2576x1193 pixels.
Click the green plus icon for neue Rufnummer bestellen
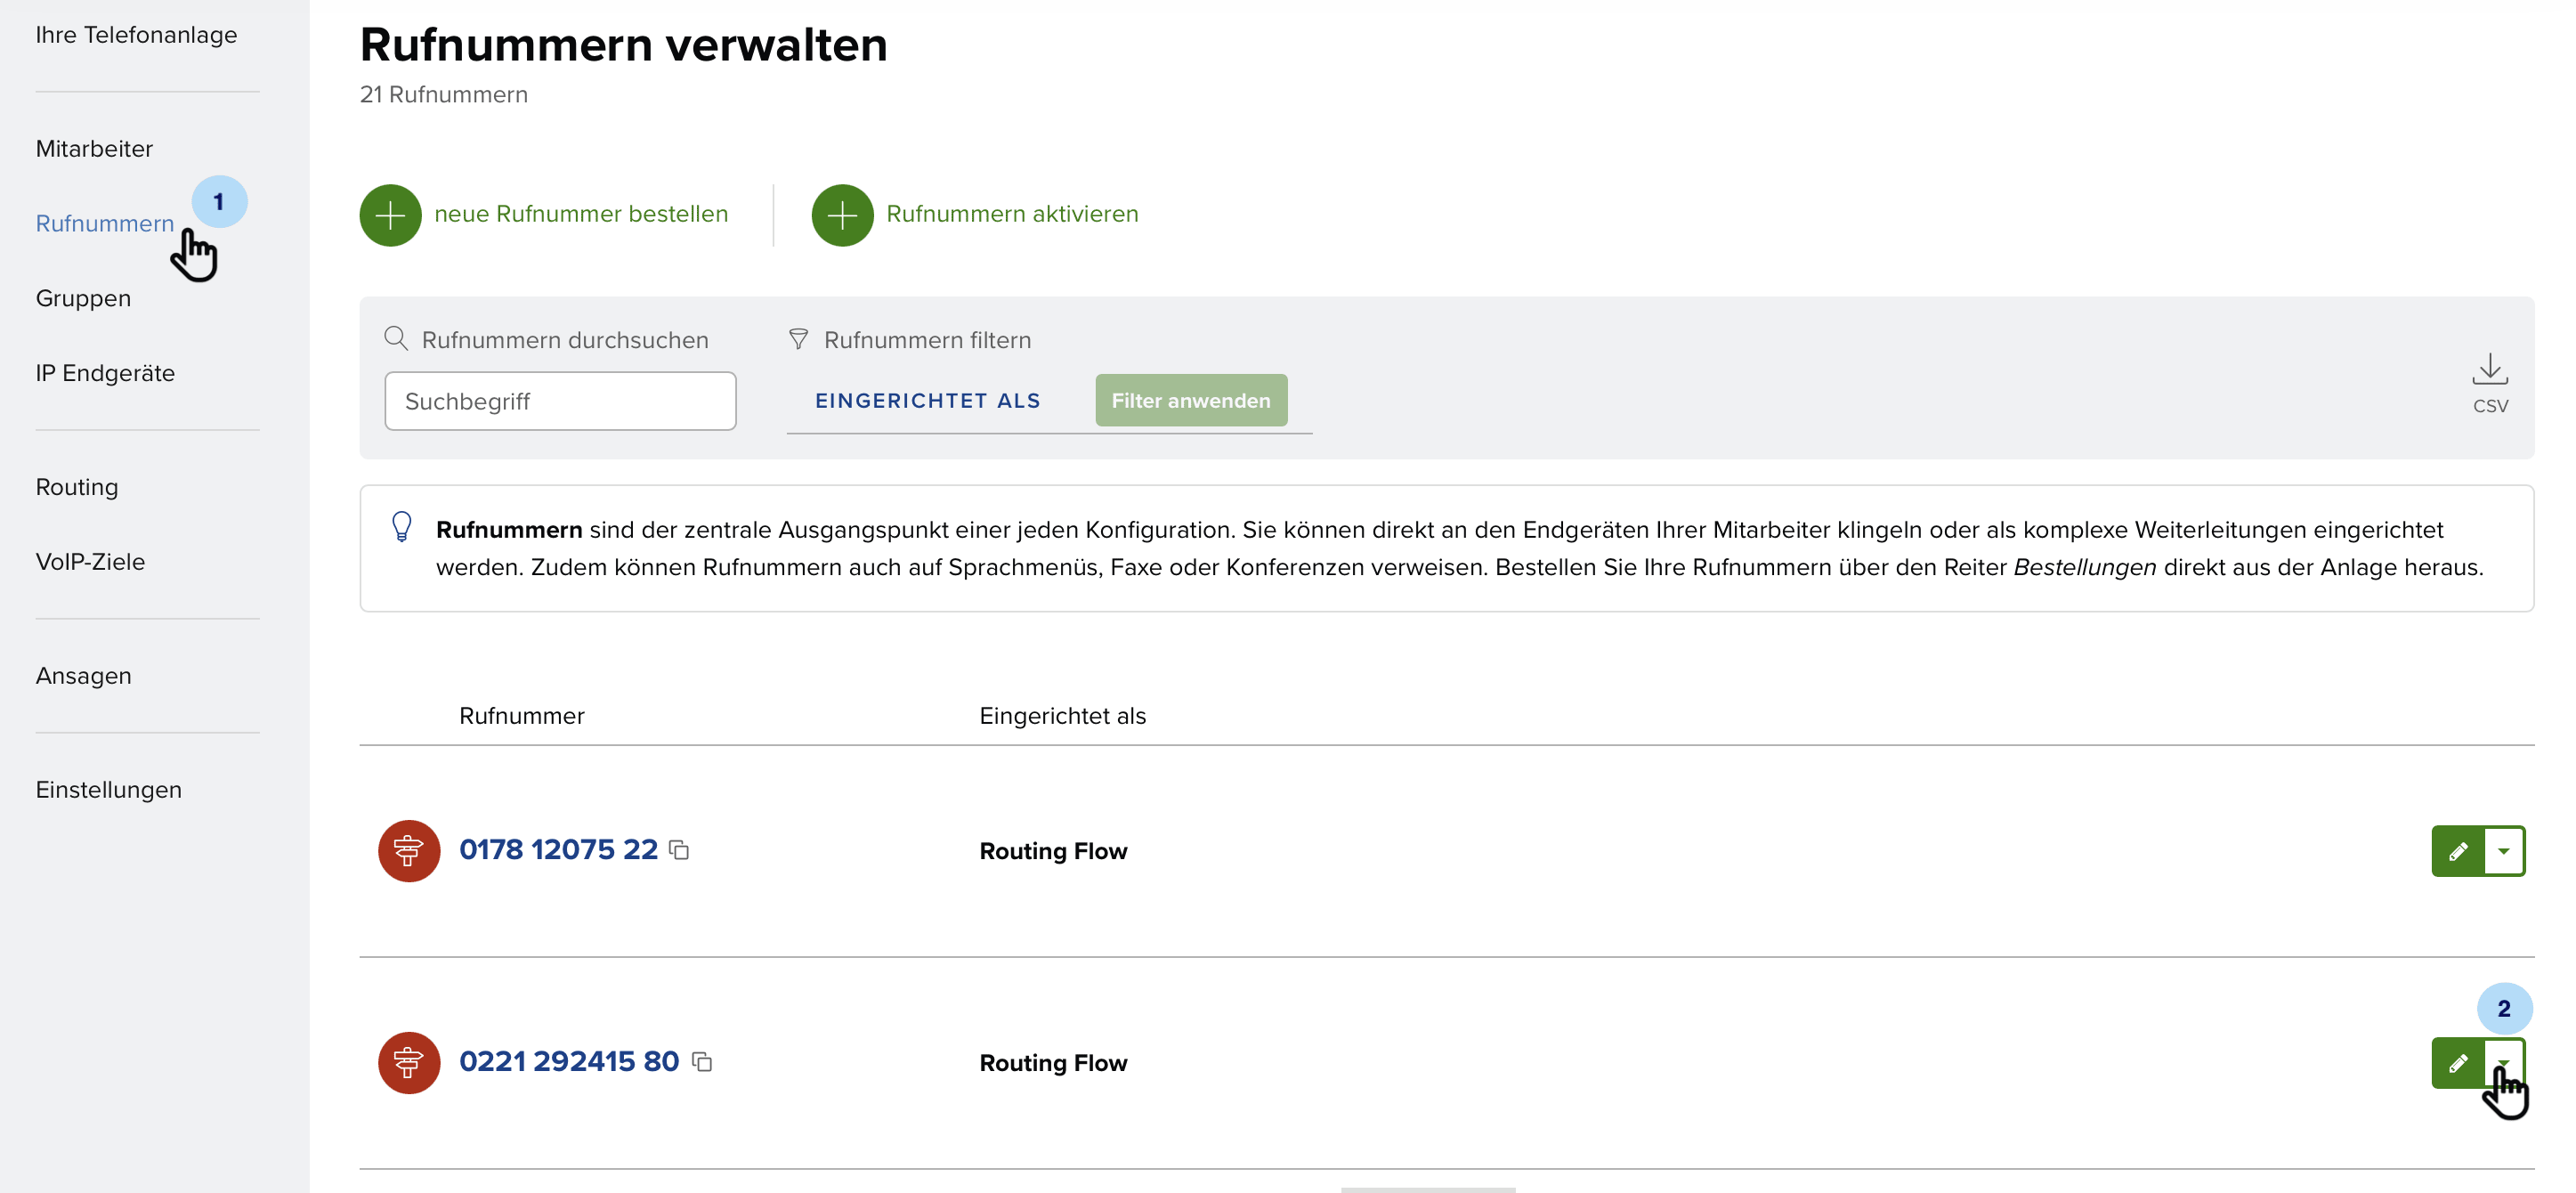click(x=390, y=215)
